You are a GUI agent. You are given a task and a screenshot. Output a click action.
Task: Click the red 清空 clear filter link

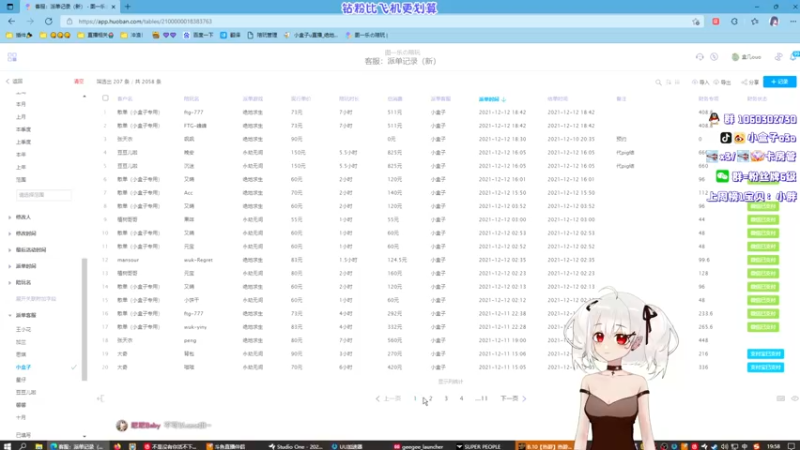(79, 82)
